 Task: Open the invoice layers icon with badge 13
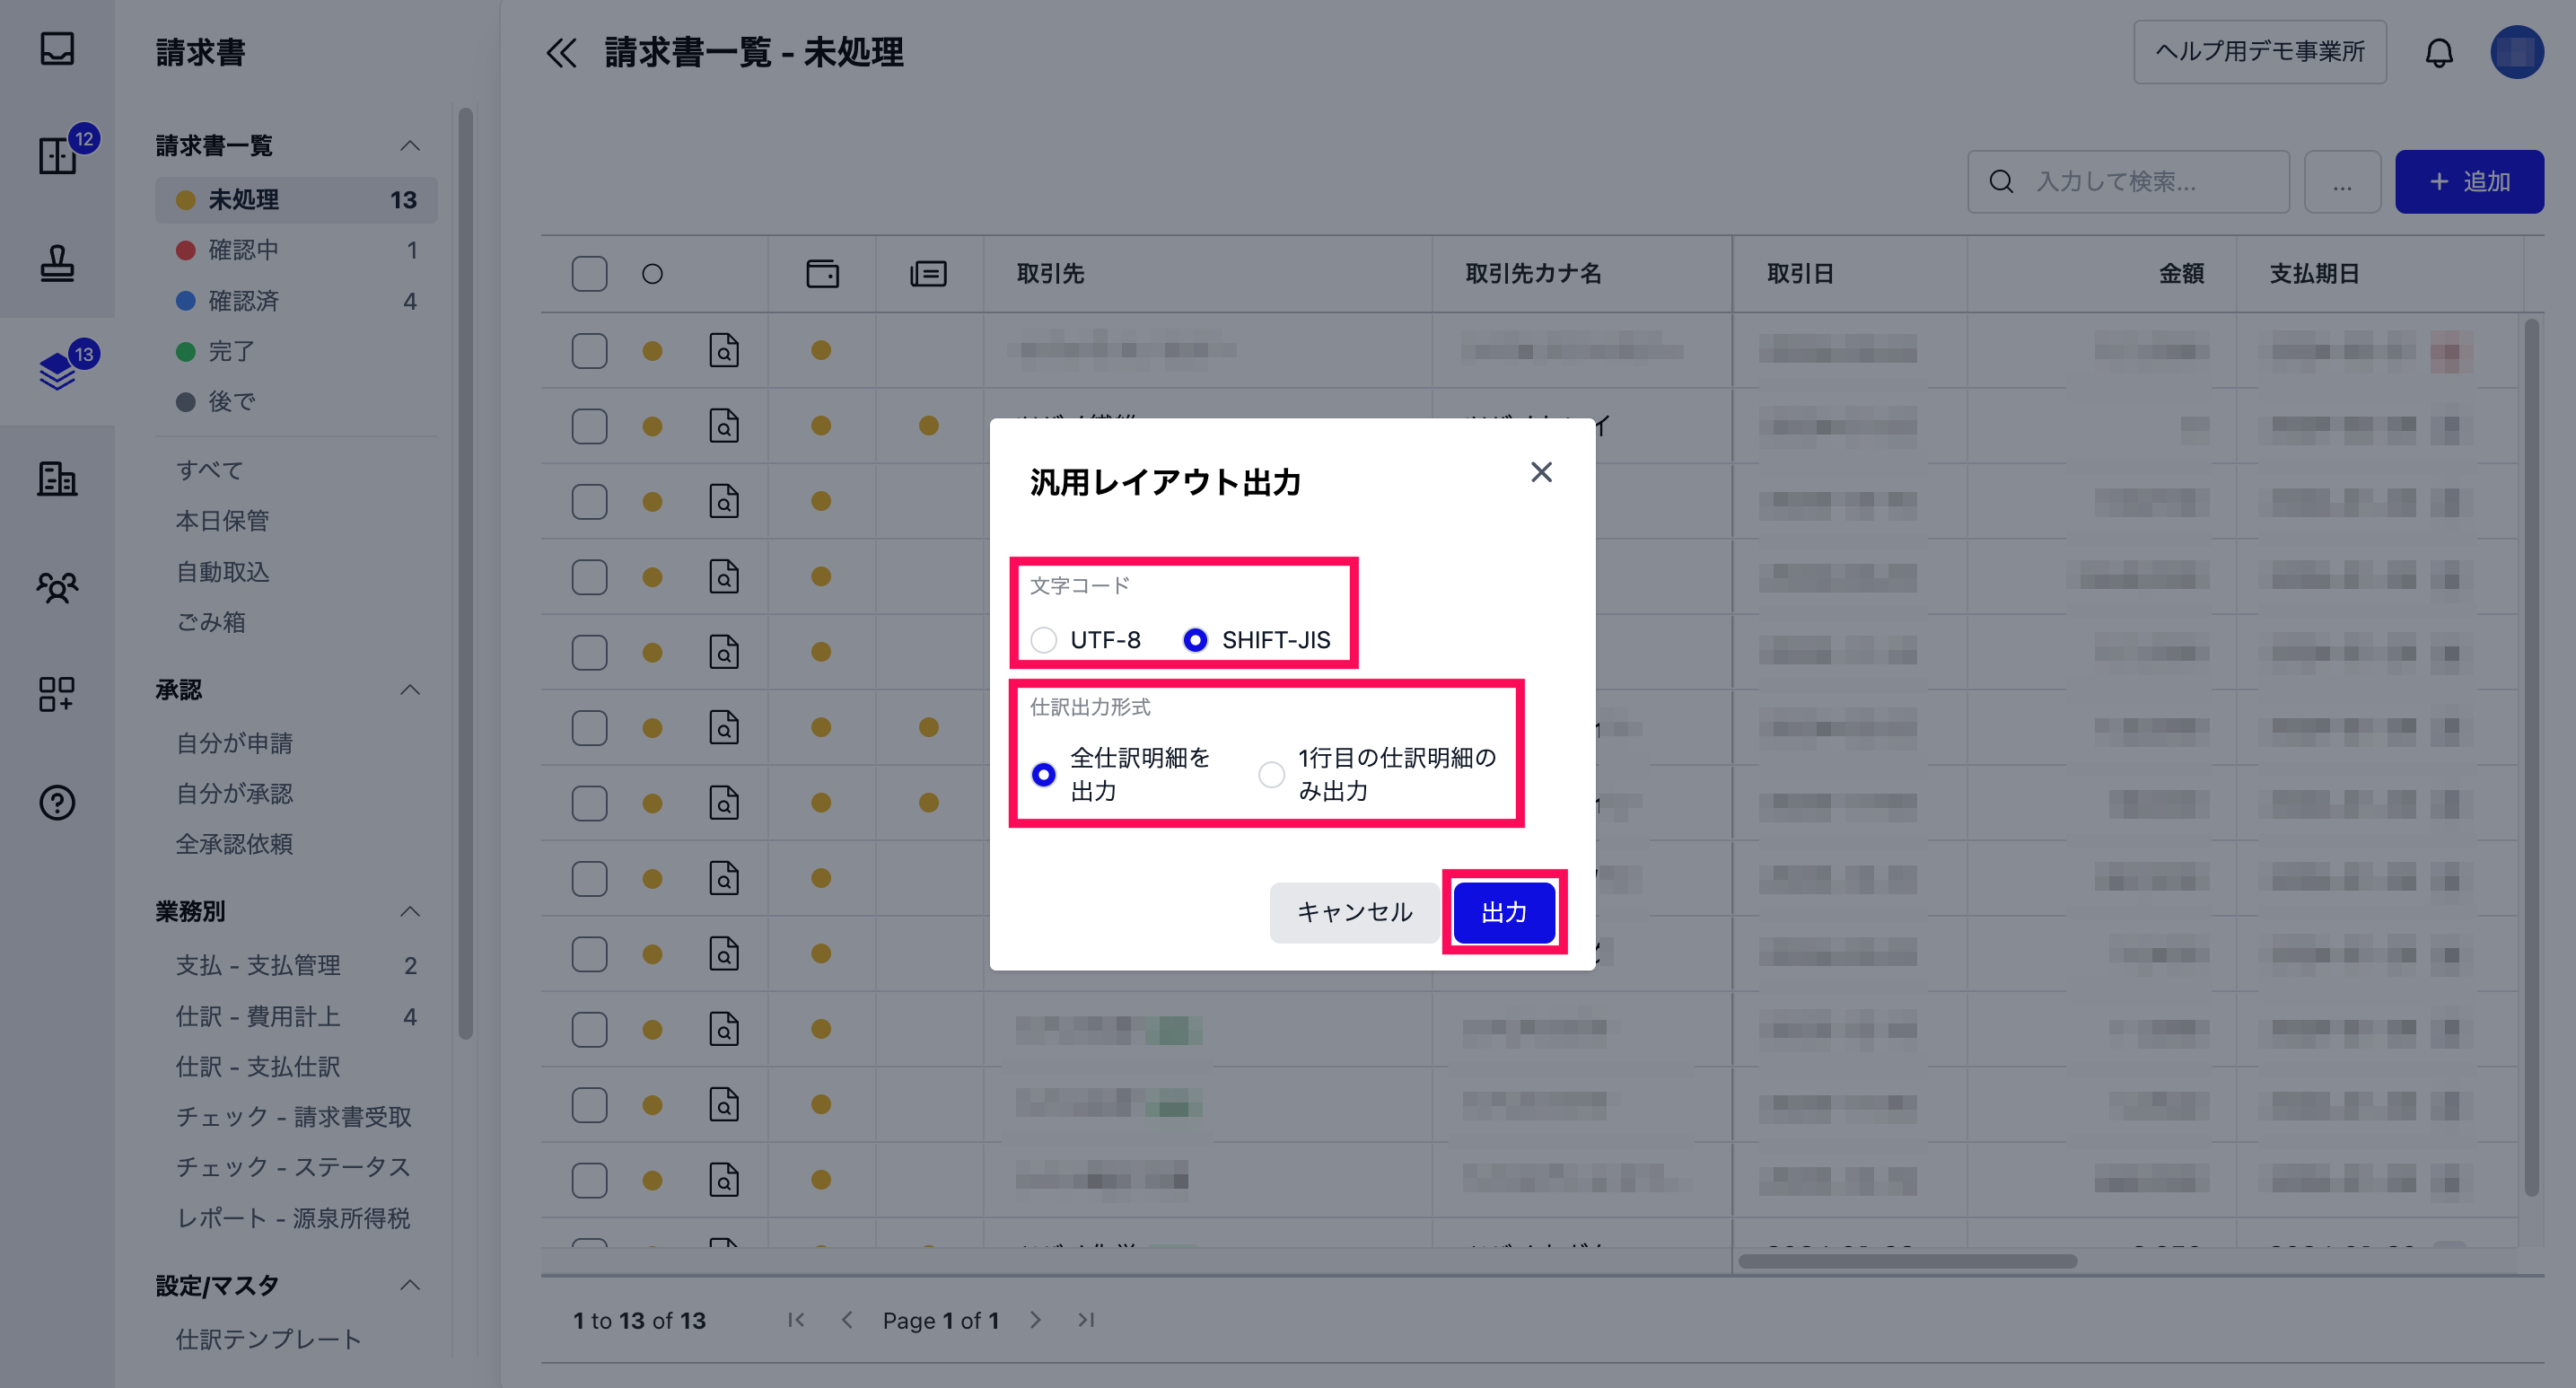[57, 371]
